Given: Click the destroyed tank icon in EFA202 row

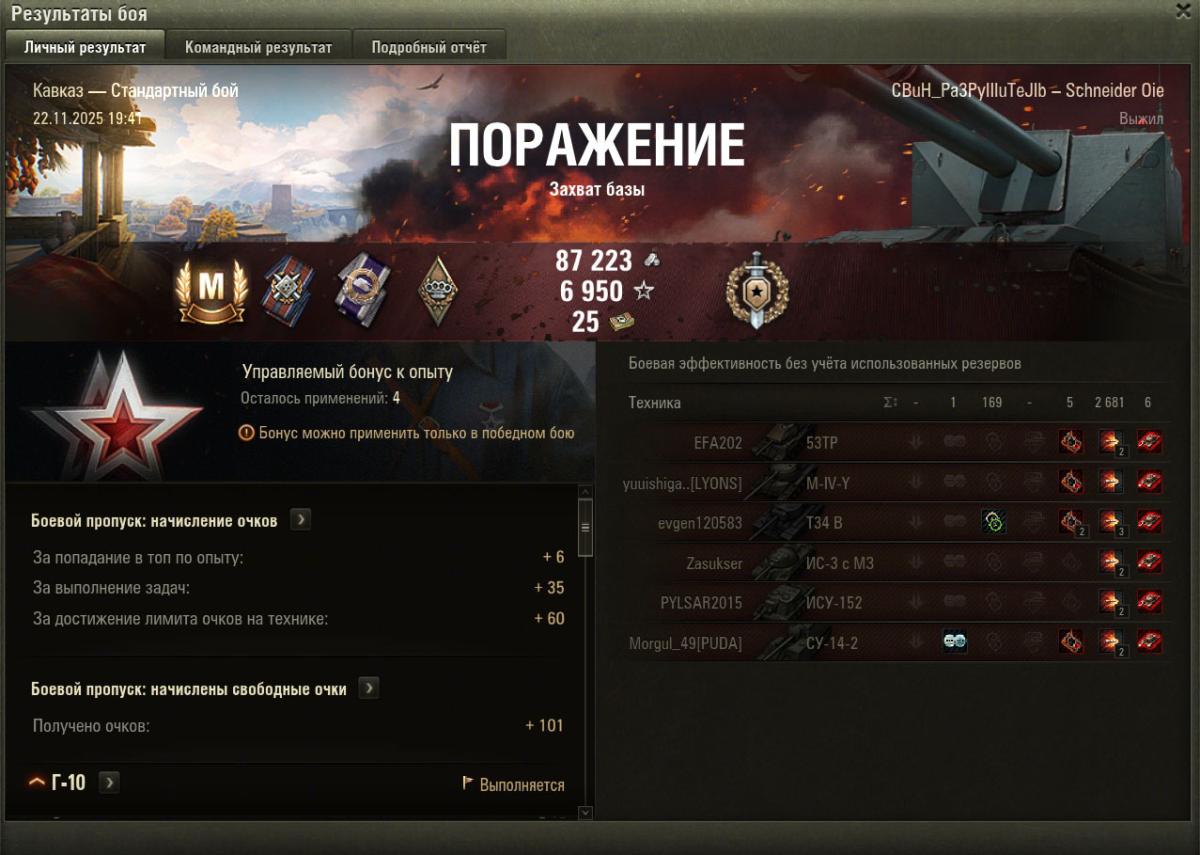Looking at the screenshot, I should pyautogui.click(x=1149, y=442).
